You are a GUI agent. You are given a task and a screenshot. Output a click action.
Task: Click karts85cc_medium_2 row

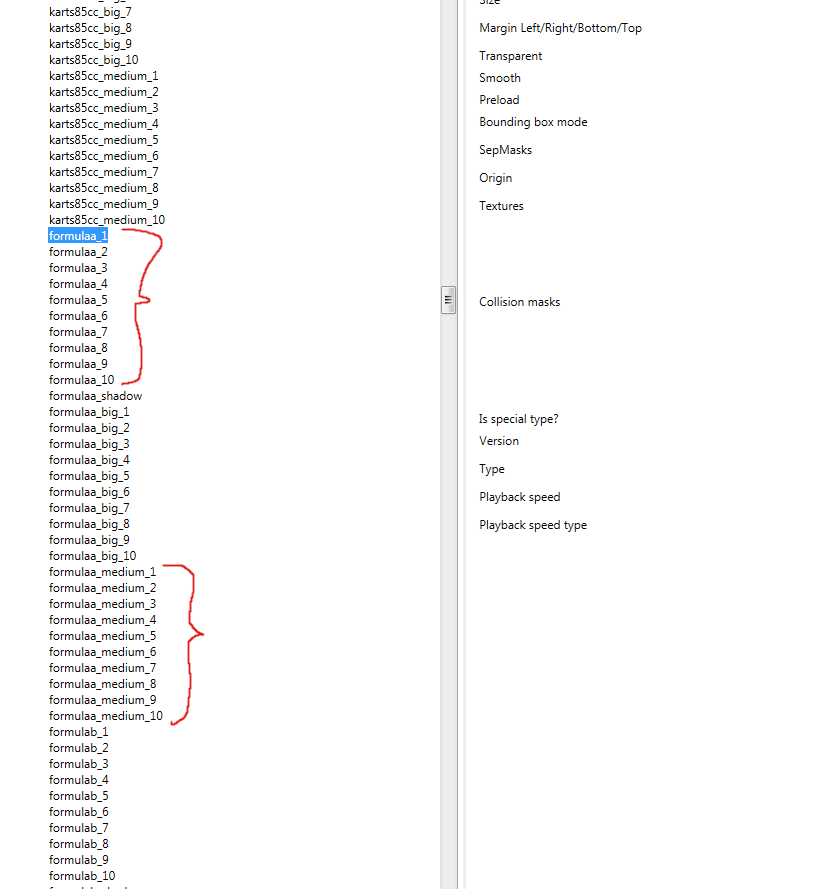(x=104, y=92)
